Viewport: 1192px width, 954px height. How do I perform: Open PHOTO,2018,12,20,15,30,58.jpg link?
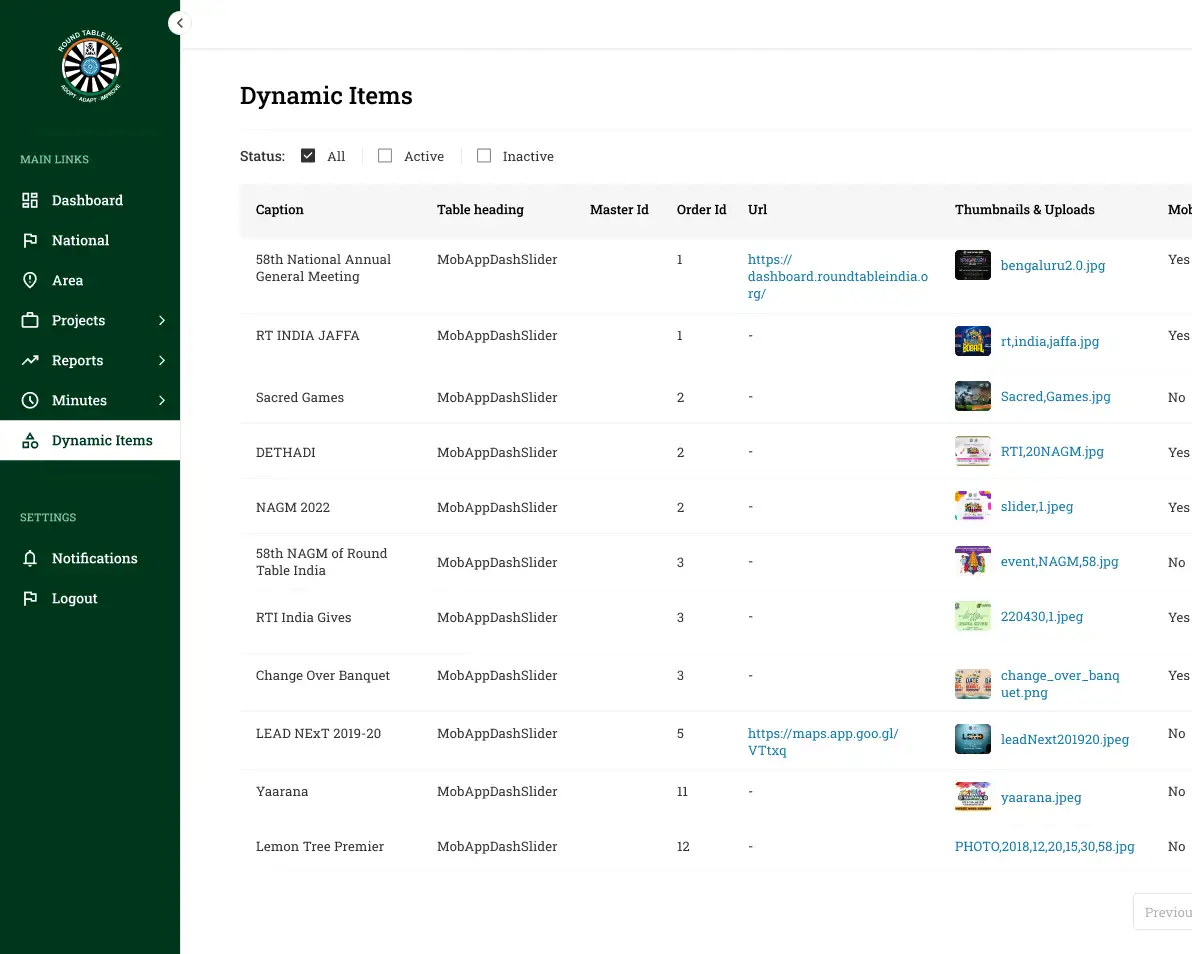pos(1045,846)
